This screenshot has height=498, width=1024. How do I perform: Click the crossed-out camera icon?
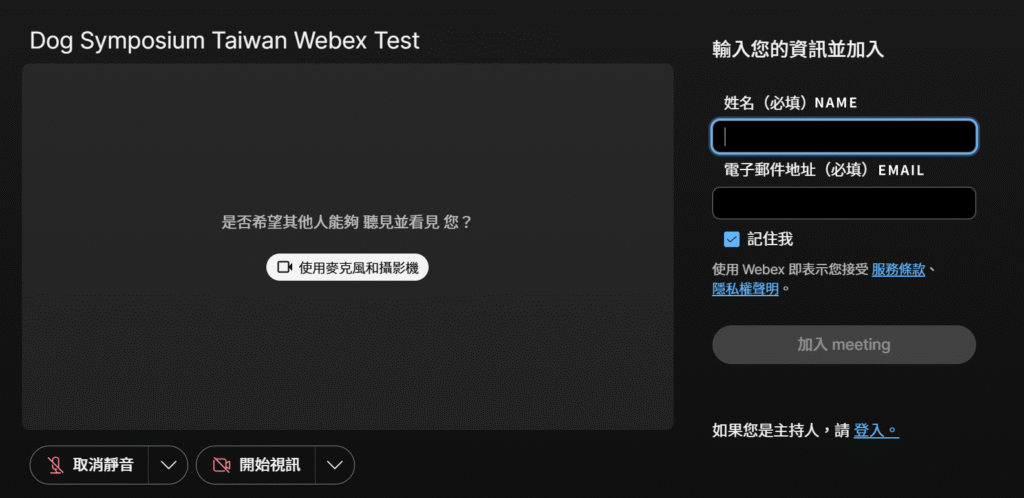(x=221, y=465)
